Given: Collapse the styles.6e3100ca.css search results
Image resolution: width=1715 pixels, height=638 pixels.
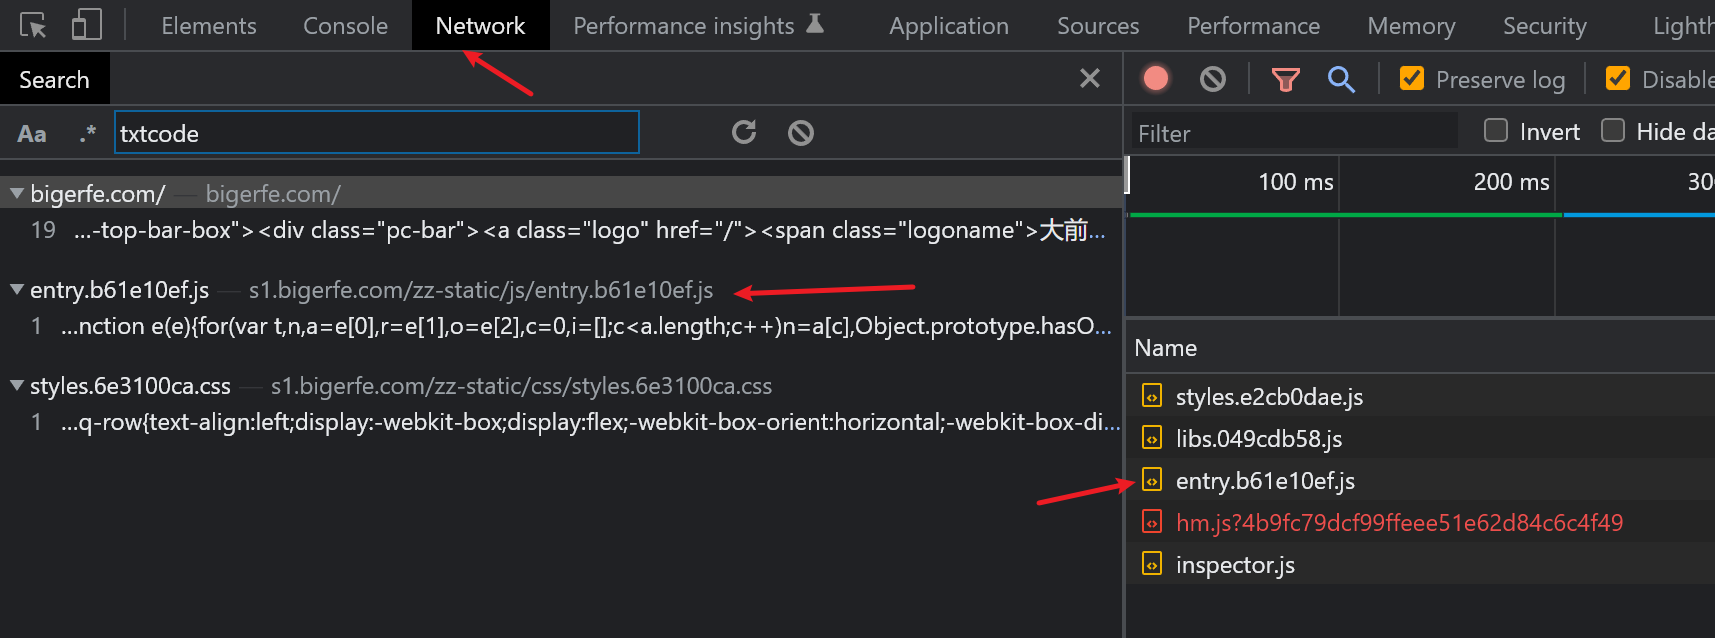Looking at the screenshot, I should (x=17, y=386).
